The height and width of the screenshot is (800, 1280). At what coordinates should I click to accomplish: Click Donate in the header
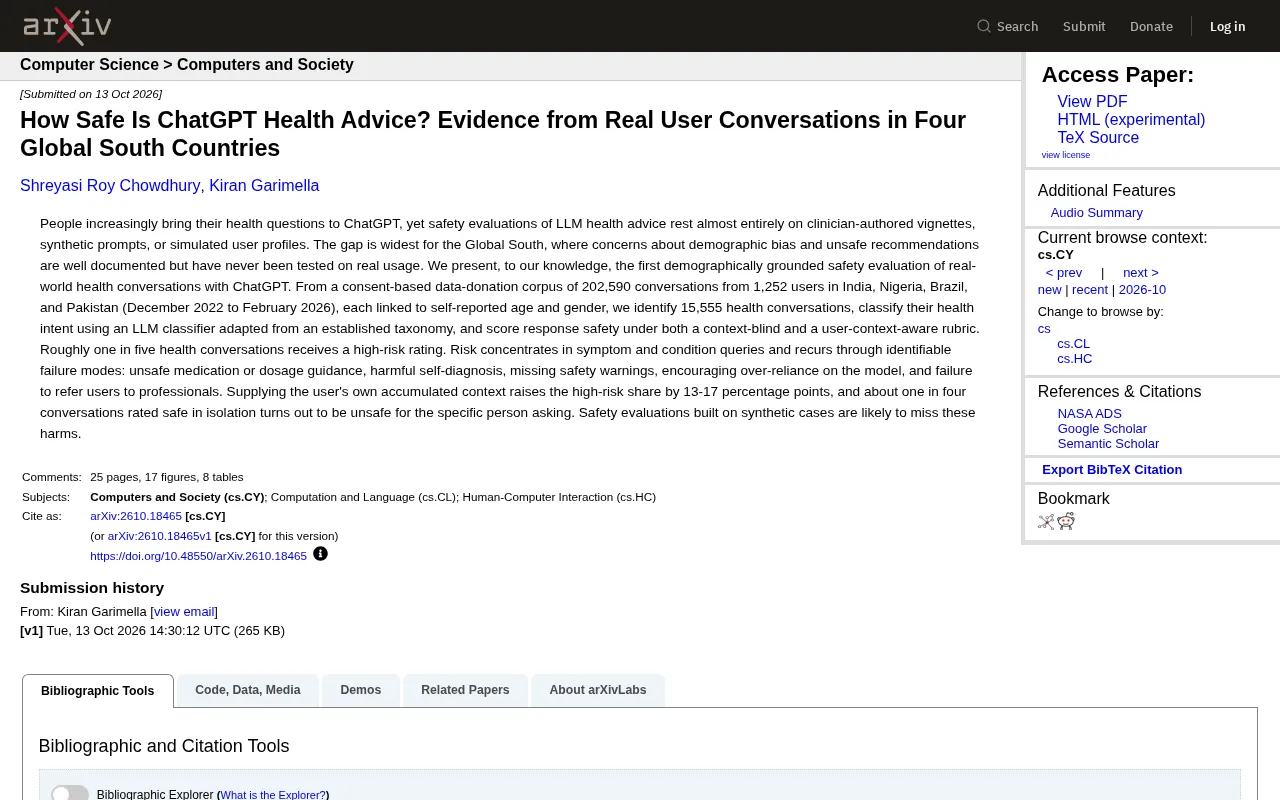[1151, 26]
